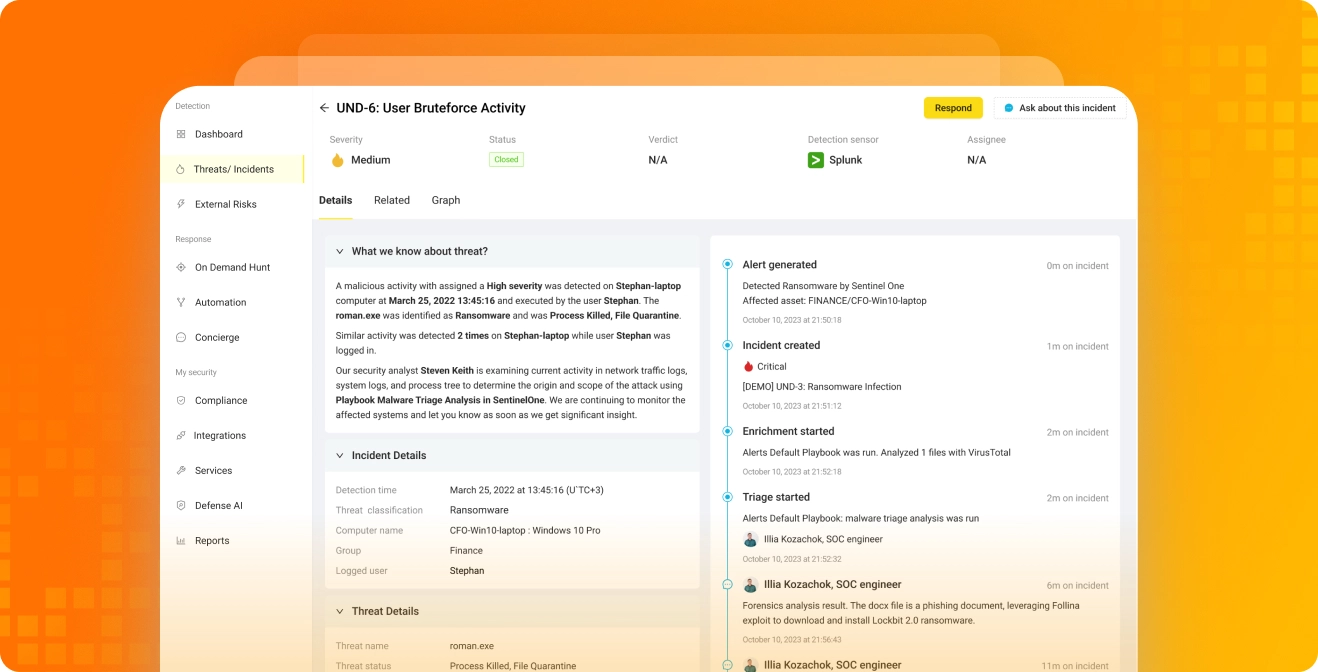Click the Closed status badge
Screen dimensions: 1318x672
[506, 159]
